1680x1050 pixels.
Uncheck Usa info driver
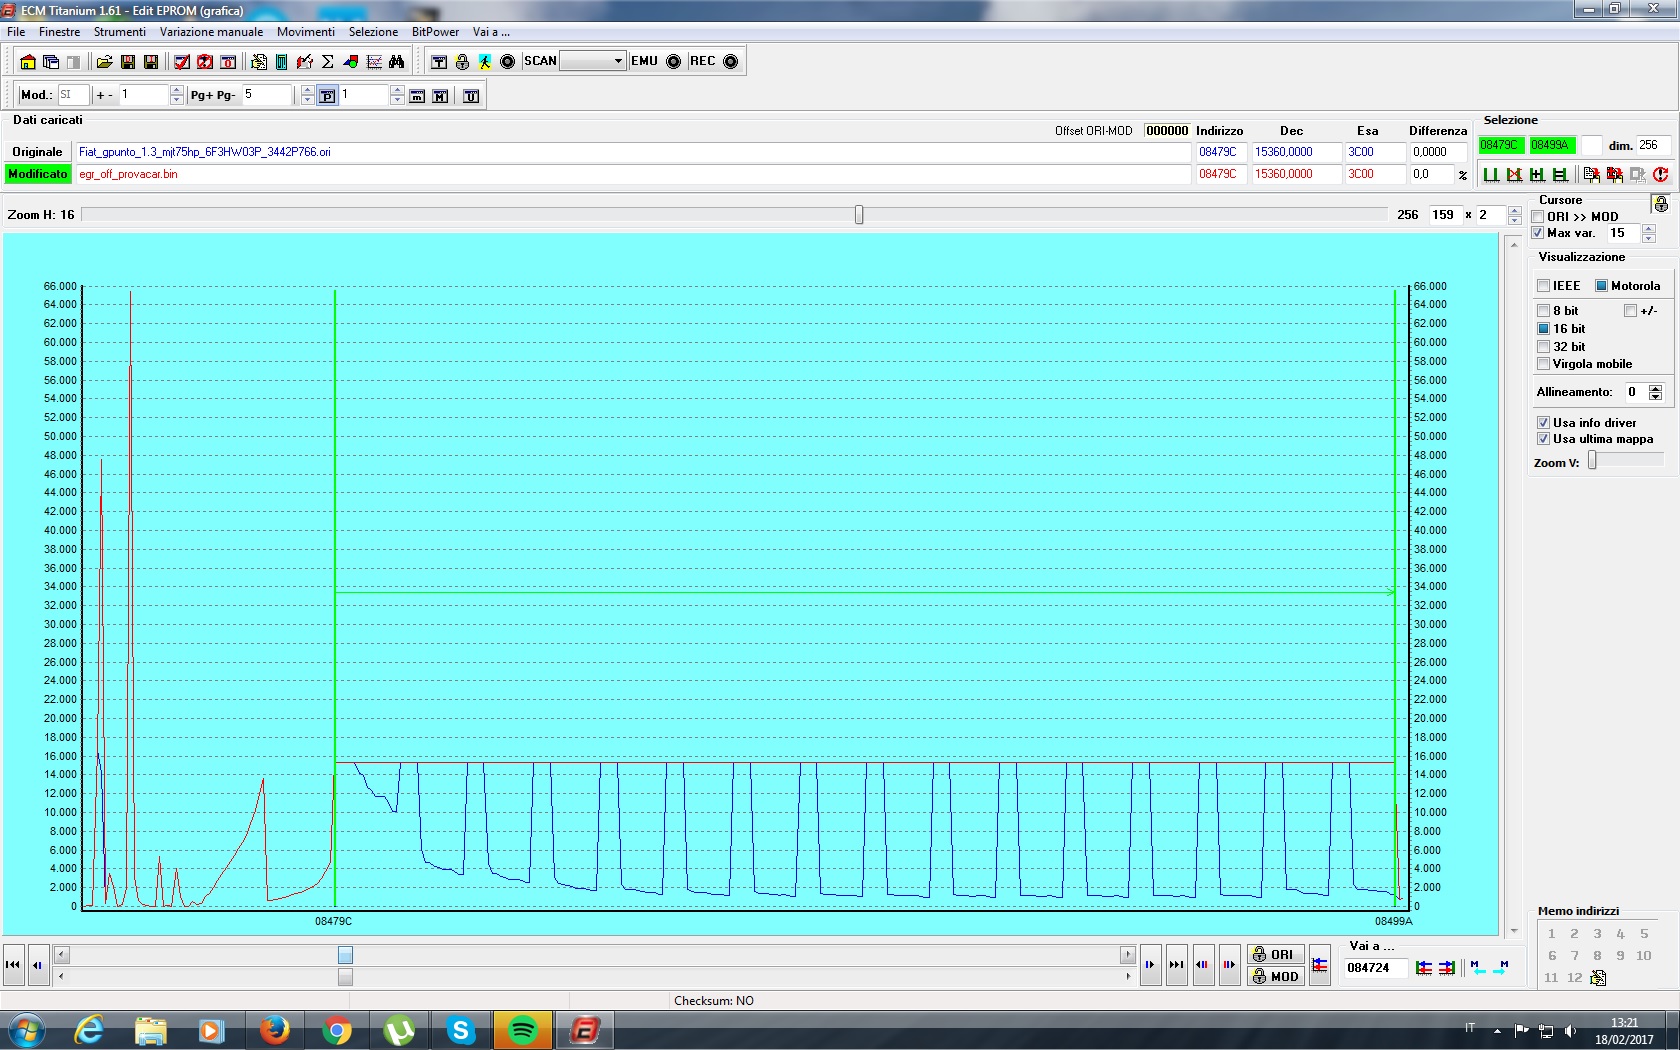pyautogui.click(x=1544, y=423)
